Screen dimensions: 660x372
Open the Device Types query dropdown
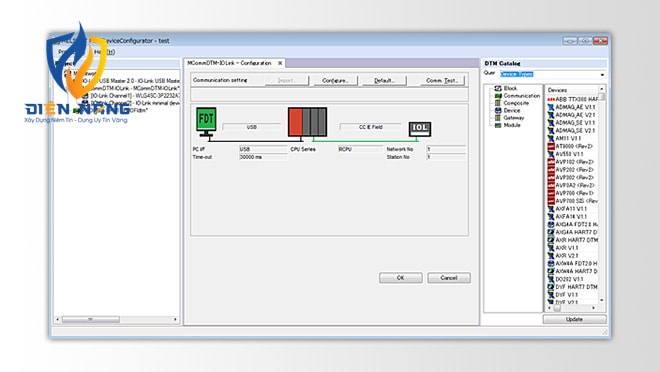(x=602, y=74)
